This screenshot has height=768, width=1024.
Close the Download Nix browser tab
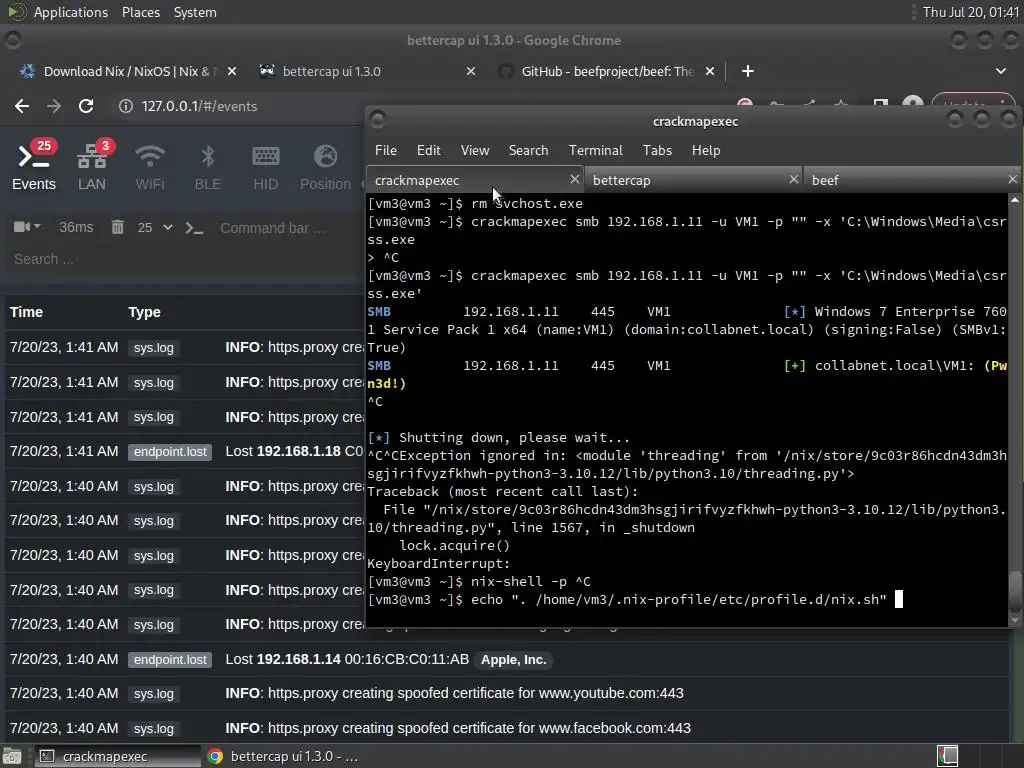(232, 71)
